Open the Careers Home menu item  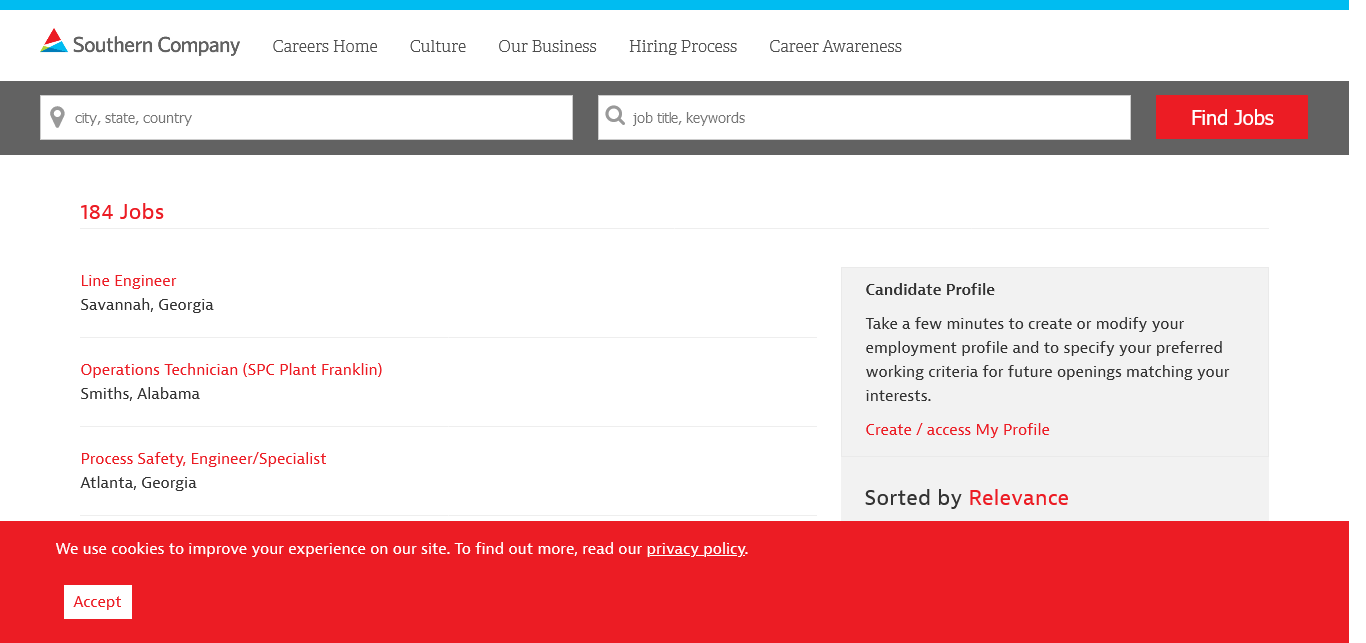point(325,46)
